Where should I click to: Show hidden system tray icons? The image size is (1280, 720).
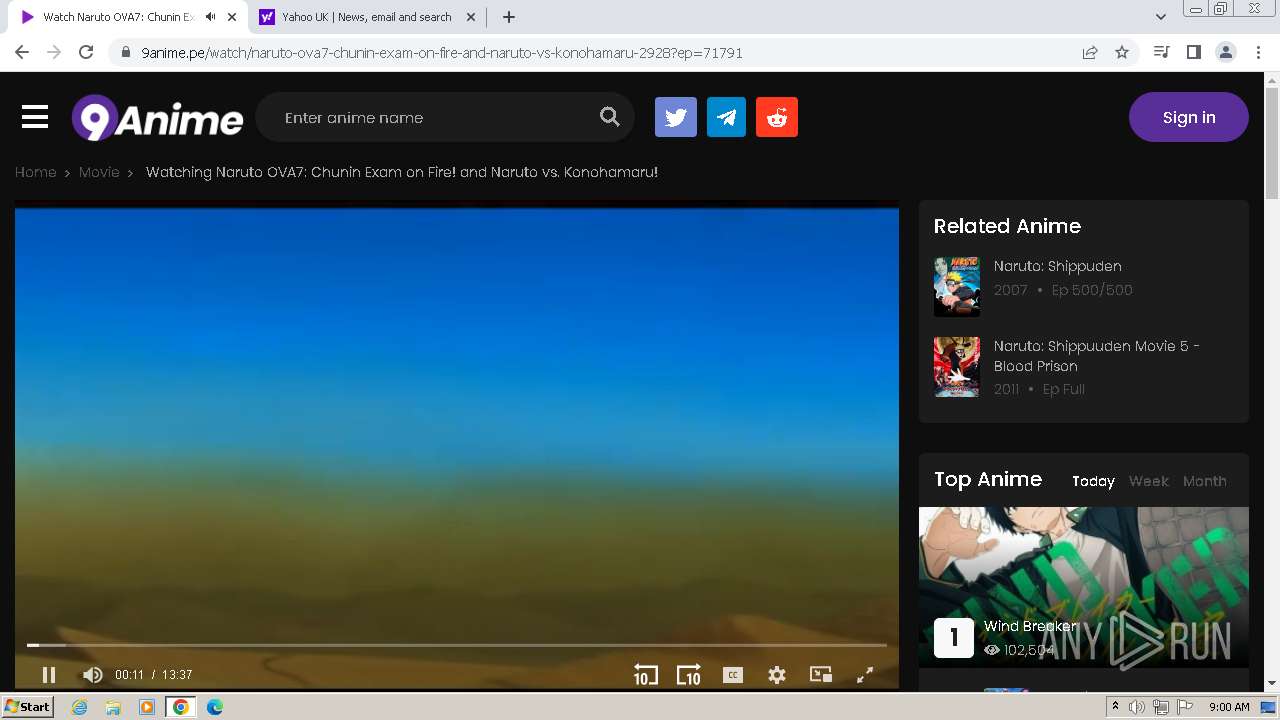coord(1115,707)
